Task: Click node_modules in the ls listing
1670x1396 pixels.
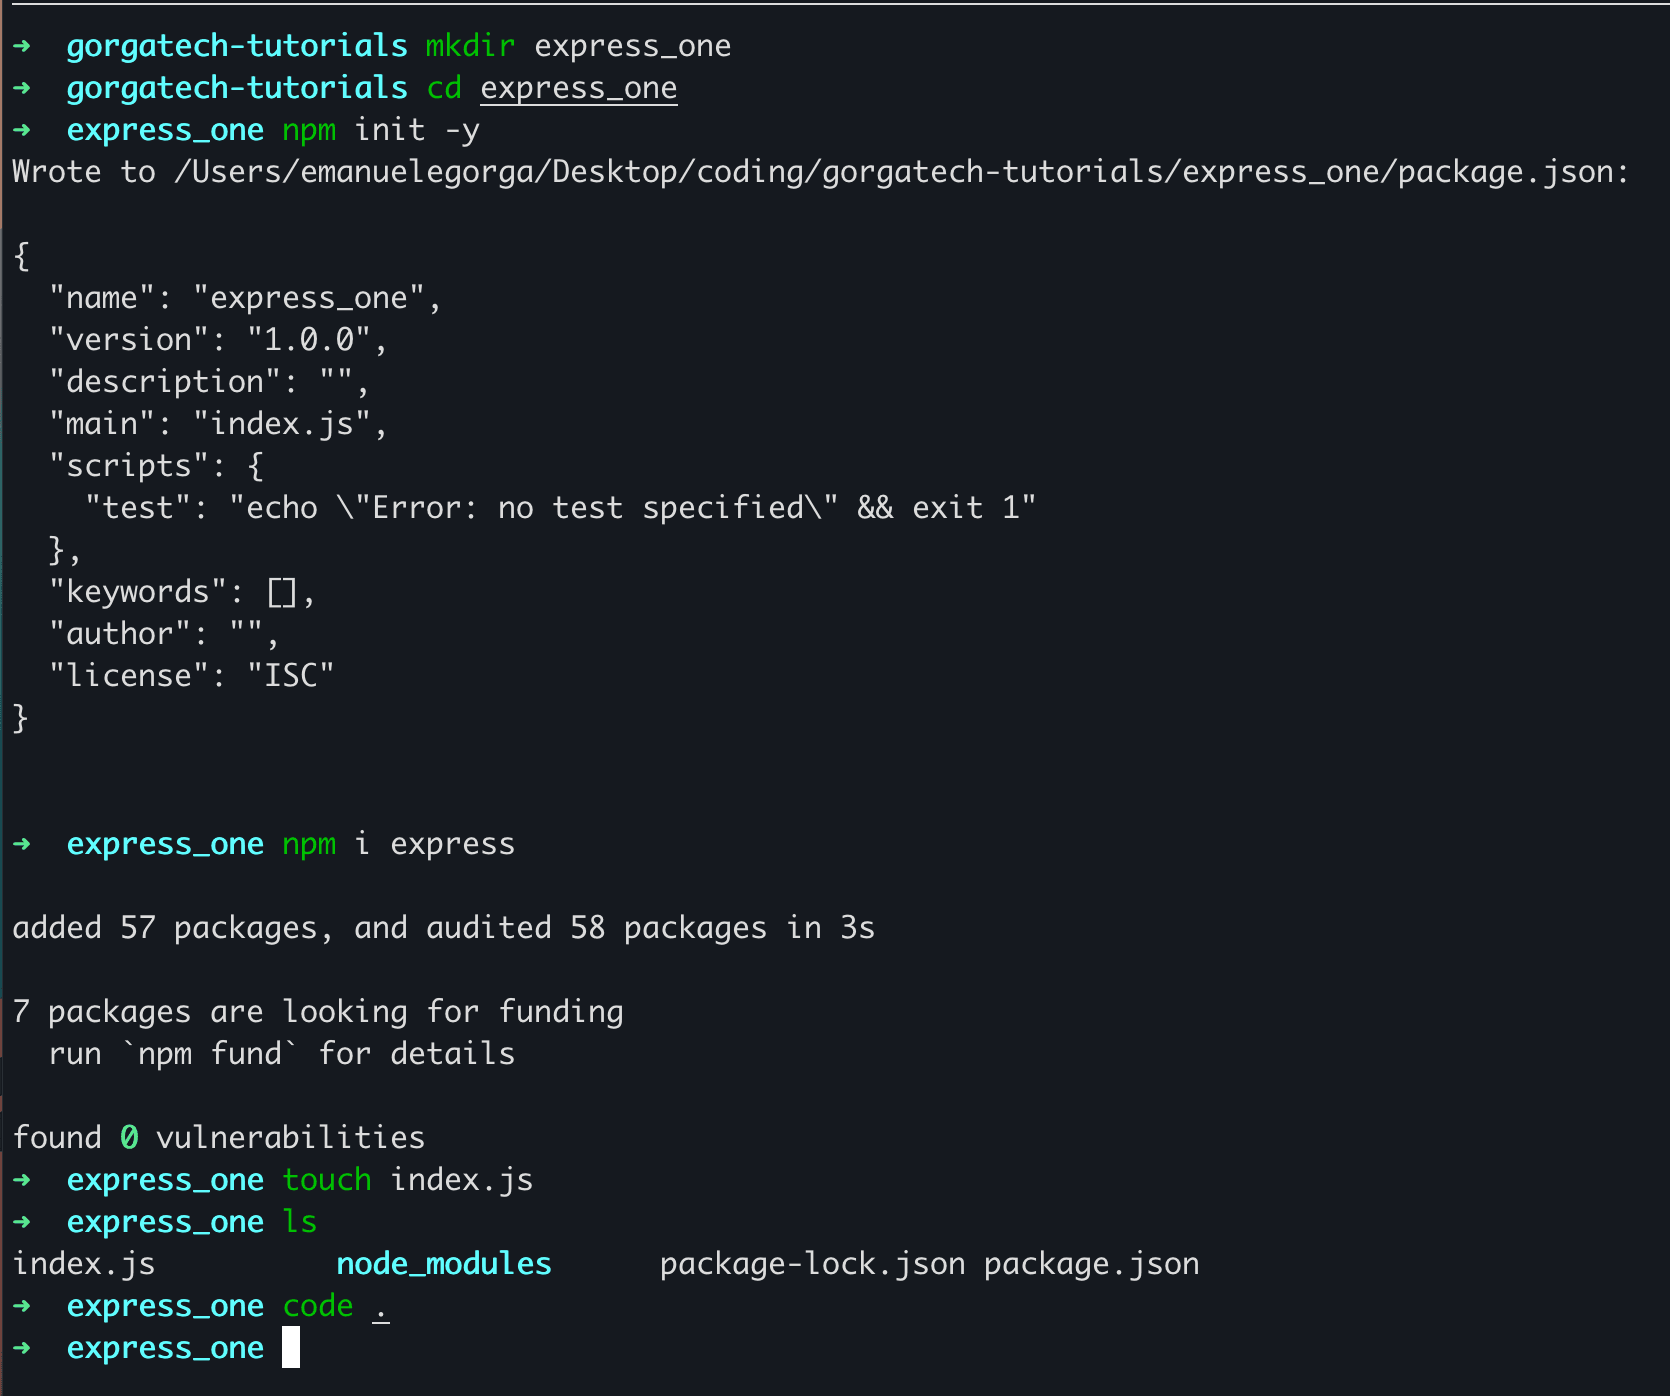Action: tap(444, 1264)
